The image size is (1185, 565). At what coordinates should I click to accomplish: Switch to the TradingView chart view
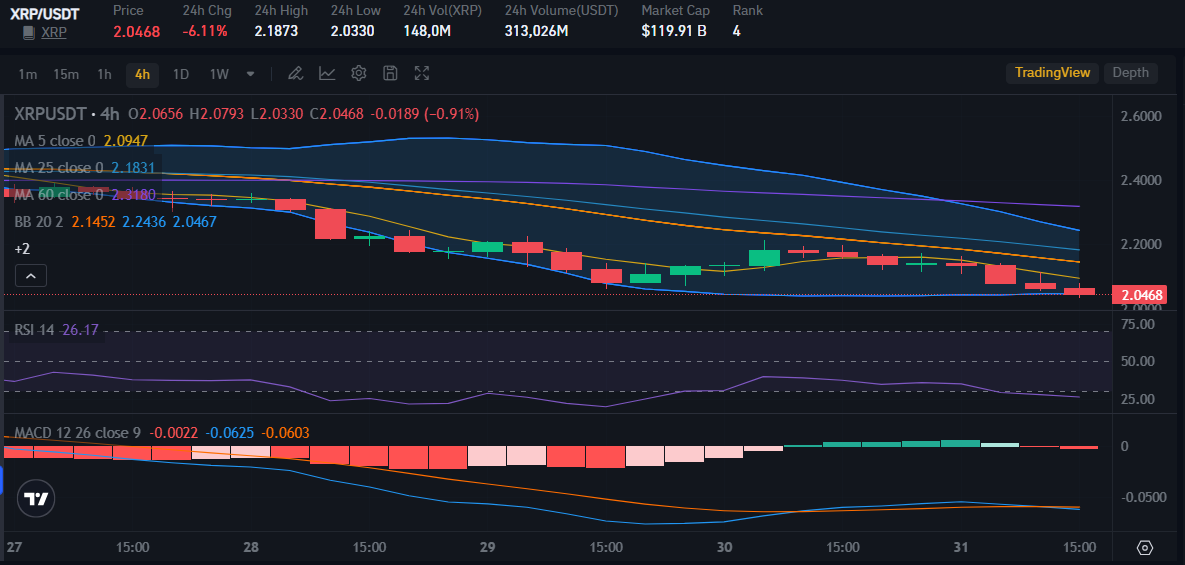[1052, 73]
